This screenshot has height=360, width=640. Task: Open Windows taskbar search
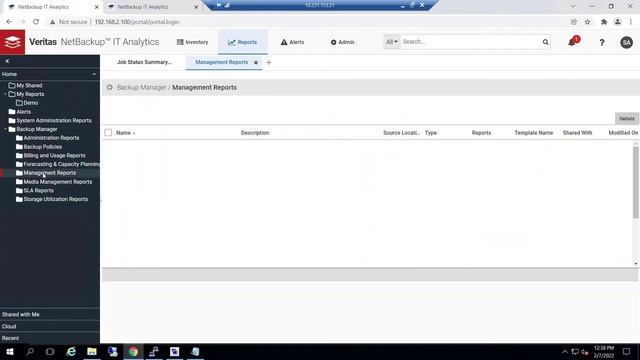click(x=30, y=351)
